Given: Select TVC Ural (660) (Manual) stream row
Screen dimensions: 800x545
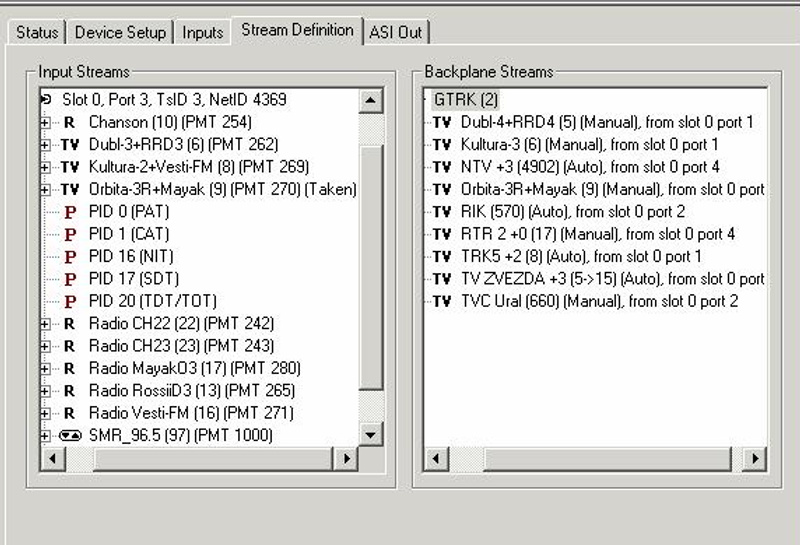Looking at the screenshot, I should [x=599, y=302].
